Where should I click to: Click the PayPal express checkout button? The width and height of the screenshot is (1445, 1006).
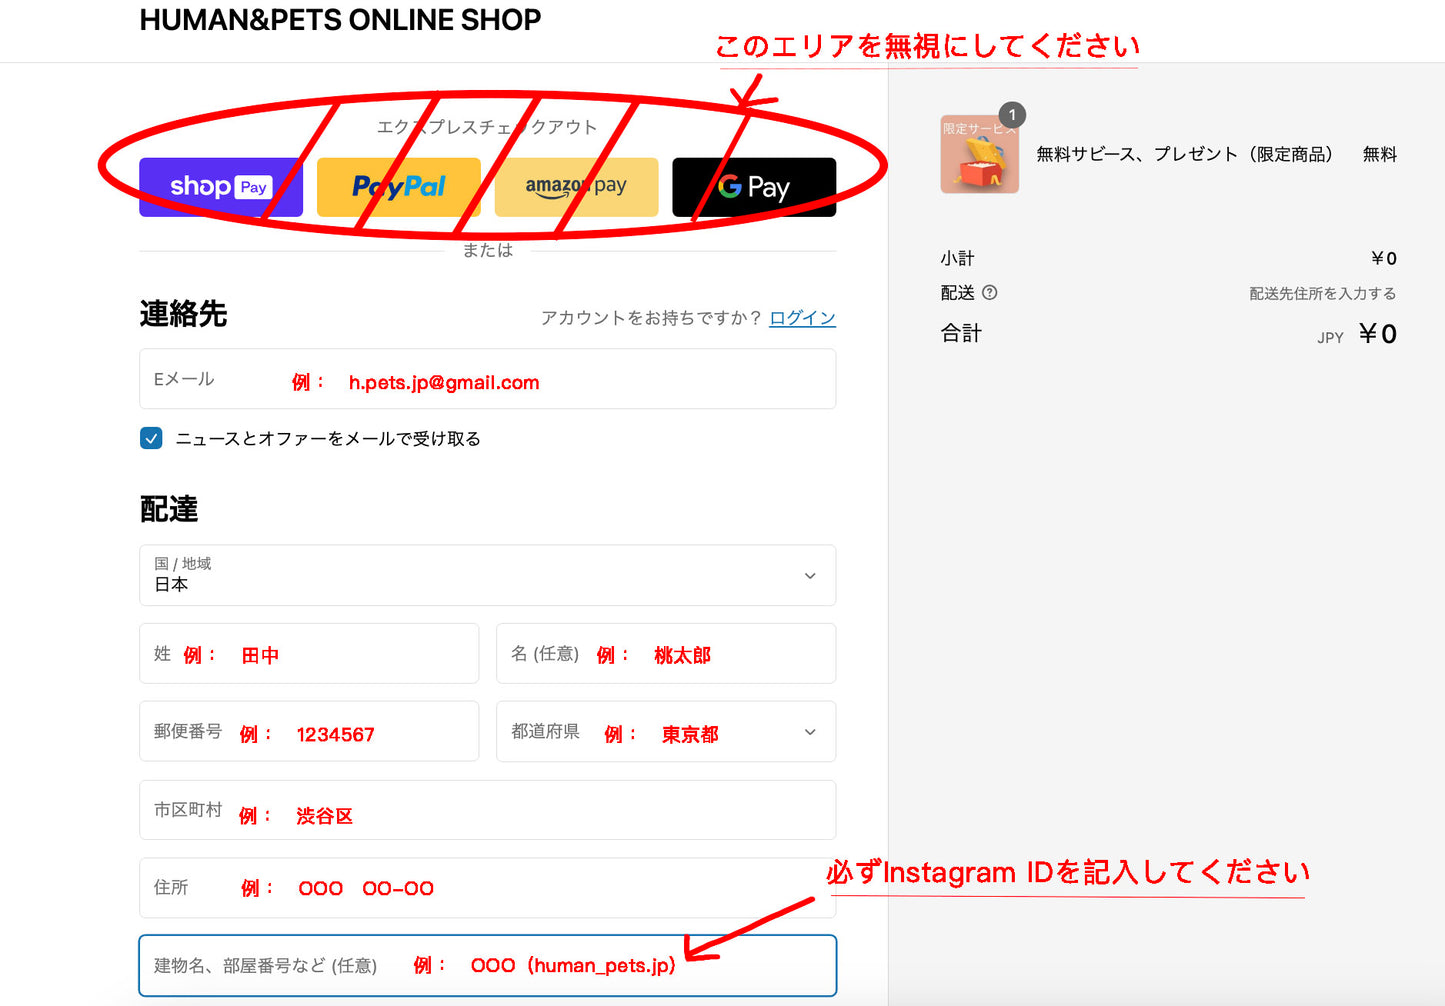[x=399, y=187]
